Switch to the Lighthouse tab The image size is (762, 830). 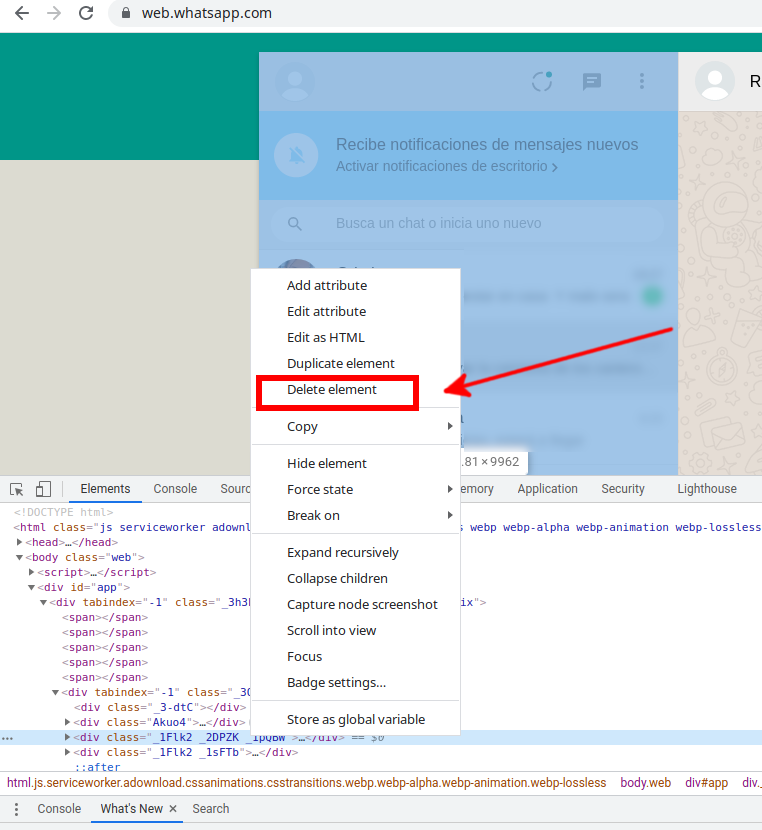[x=706, y=489]
